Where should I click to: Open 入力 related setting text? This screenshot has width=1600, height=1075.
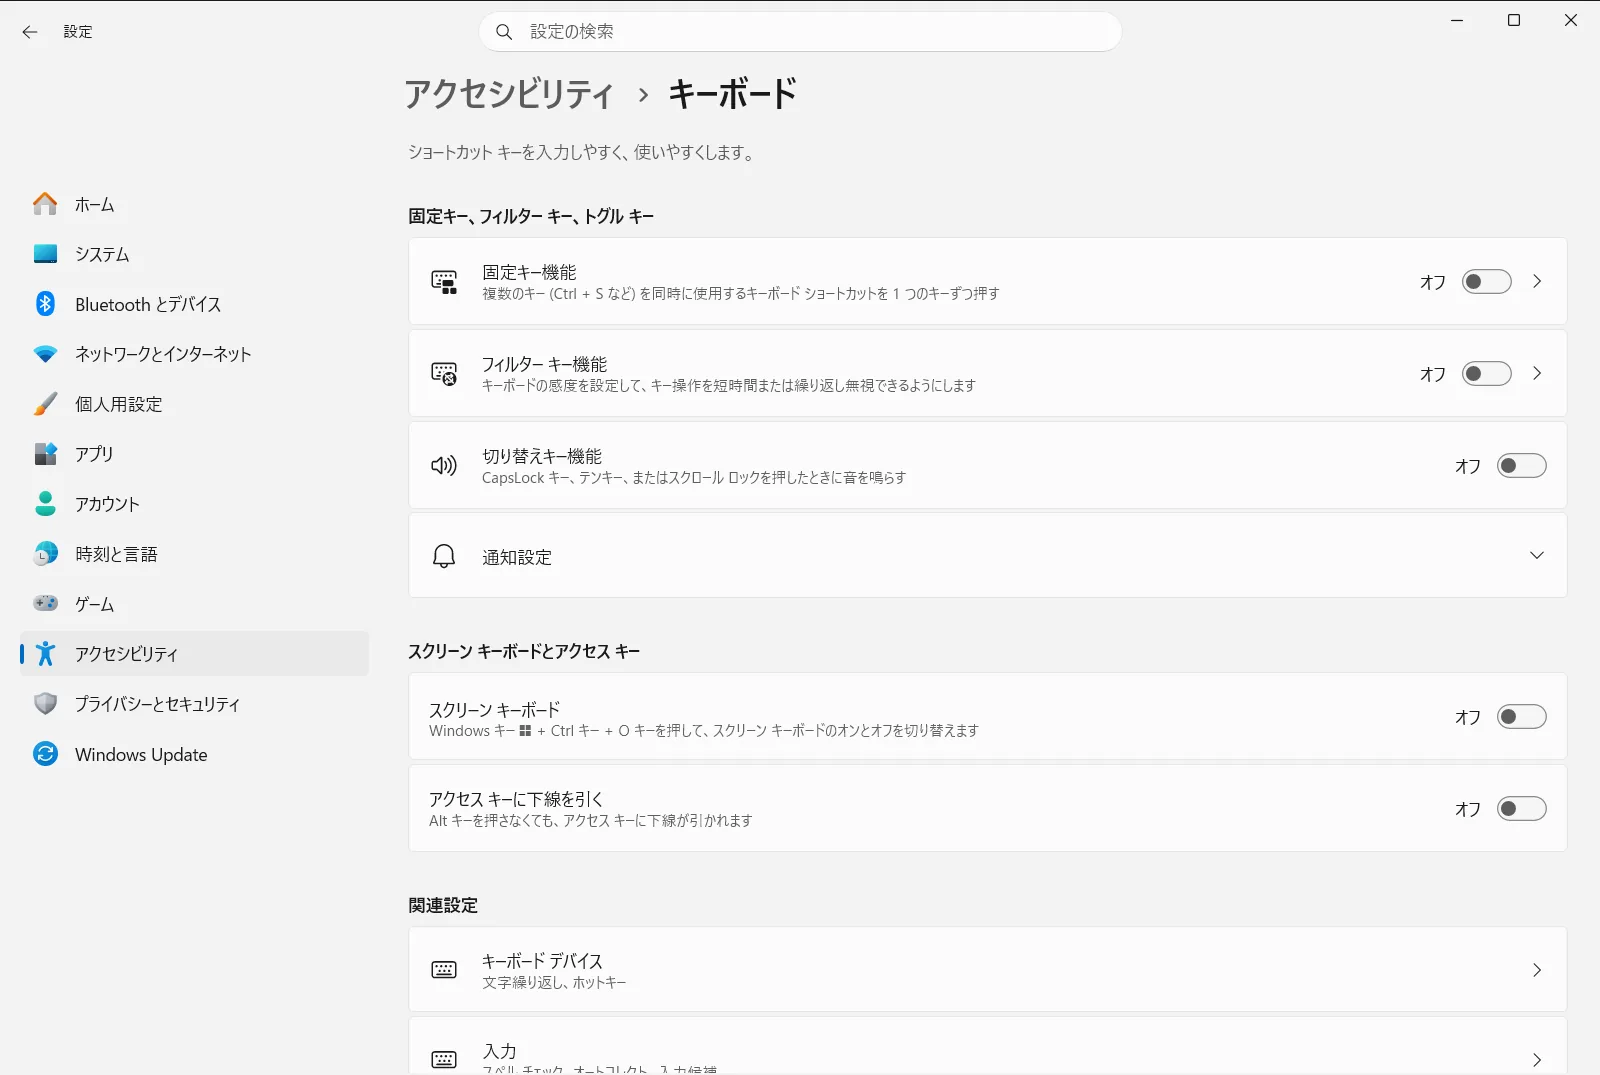(499, 1051)
